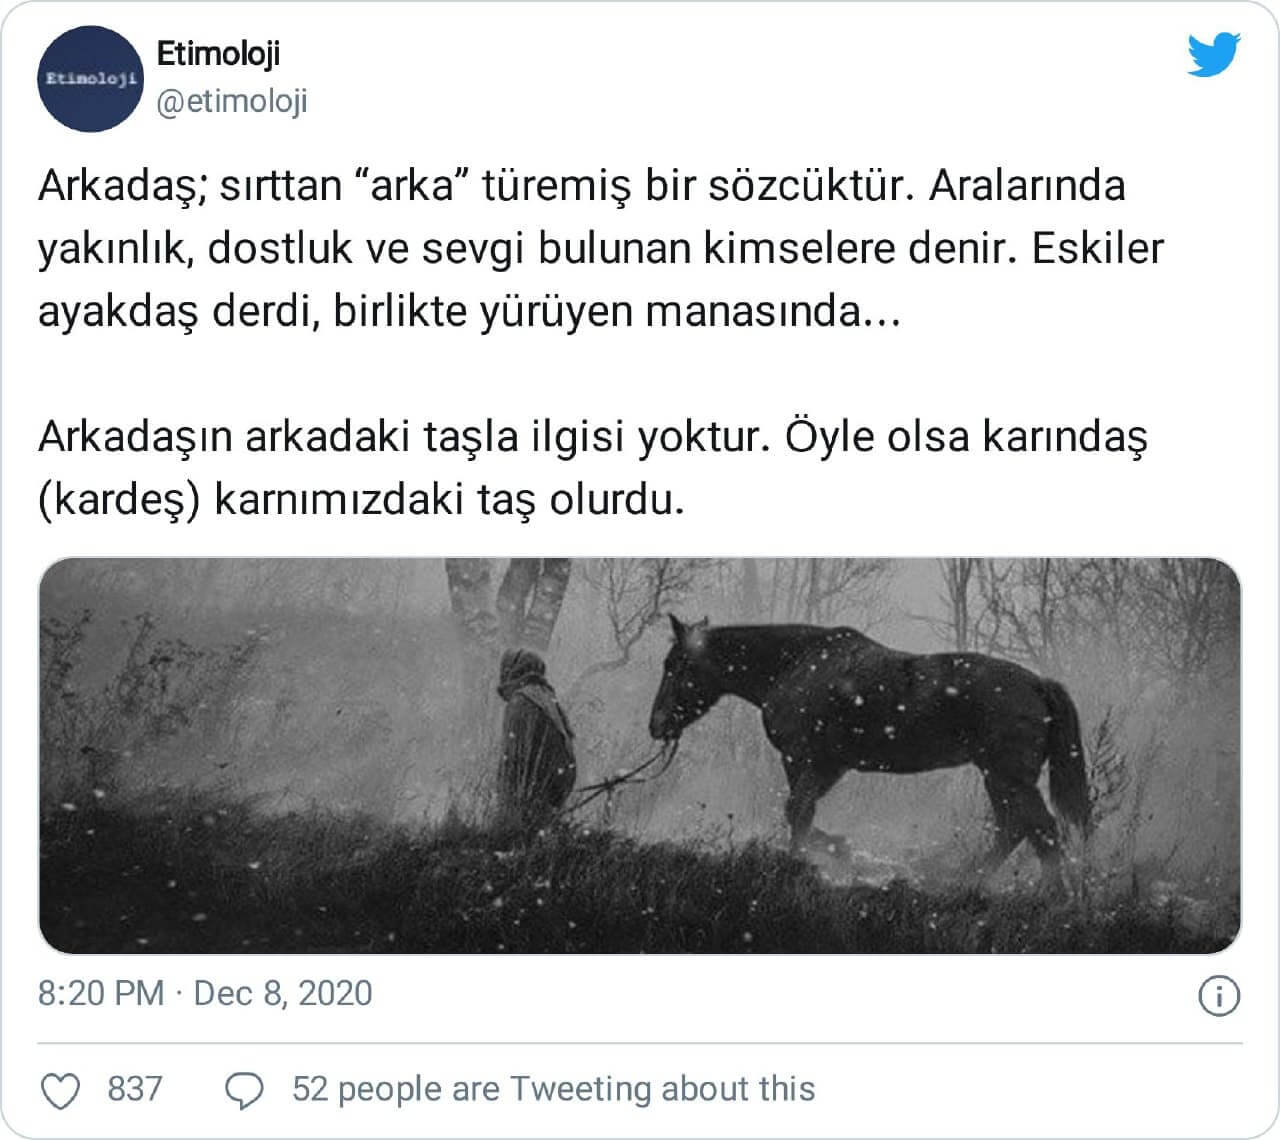The image size is (1280, 1140).
Task: Open the Etimoloji profile avatar
Action: 90,79
